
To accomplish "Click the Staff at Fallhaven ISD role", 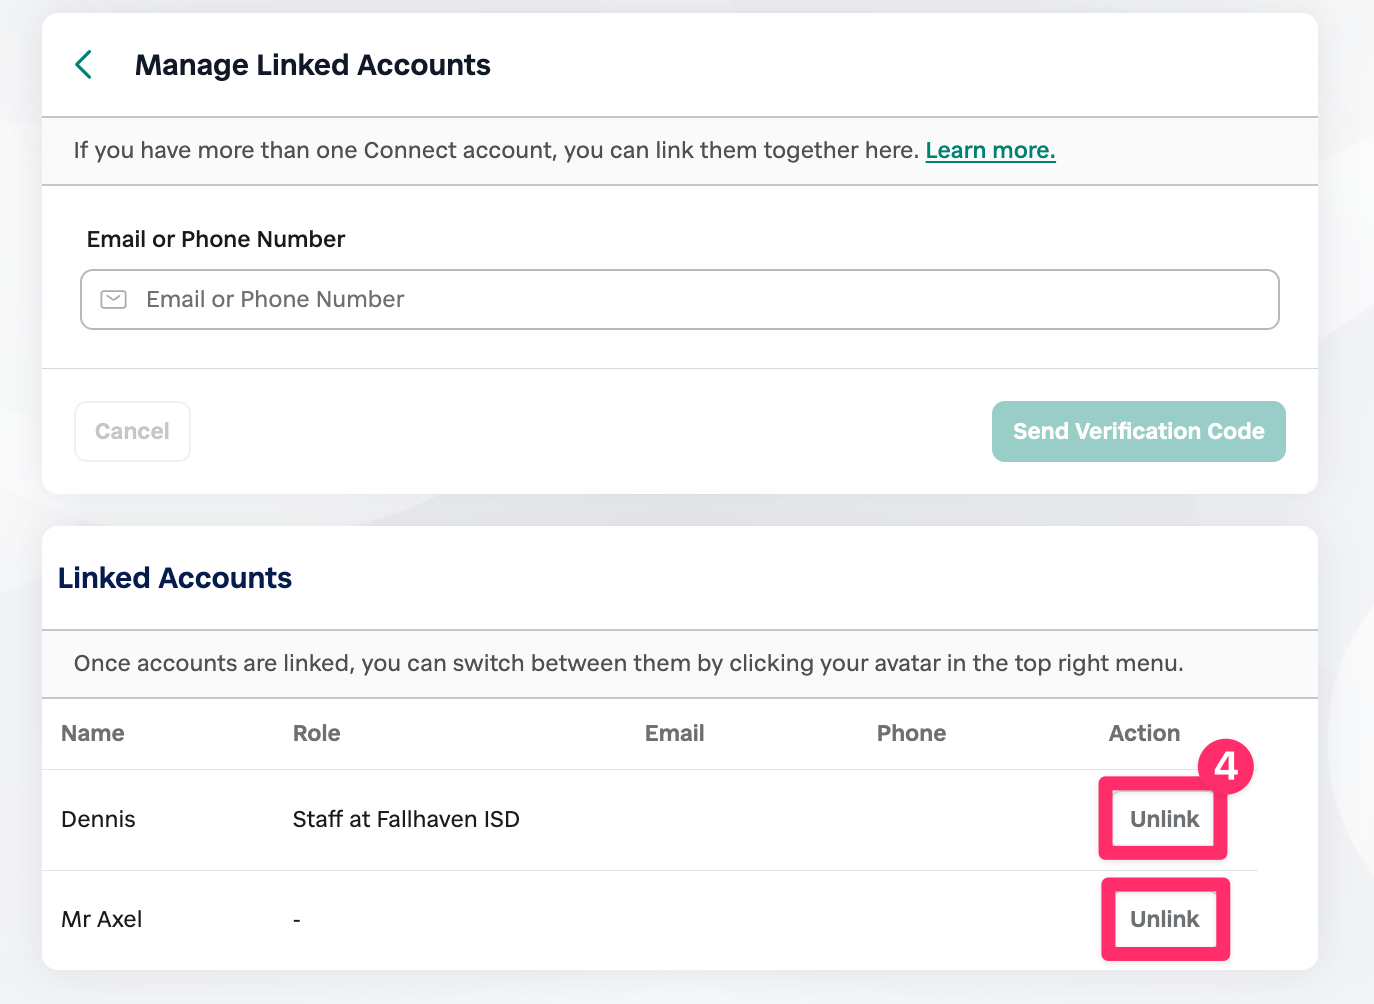I will 406,819.
